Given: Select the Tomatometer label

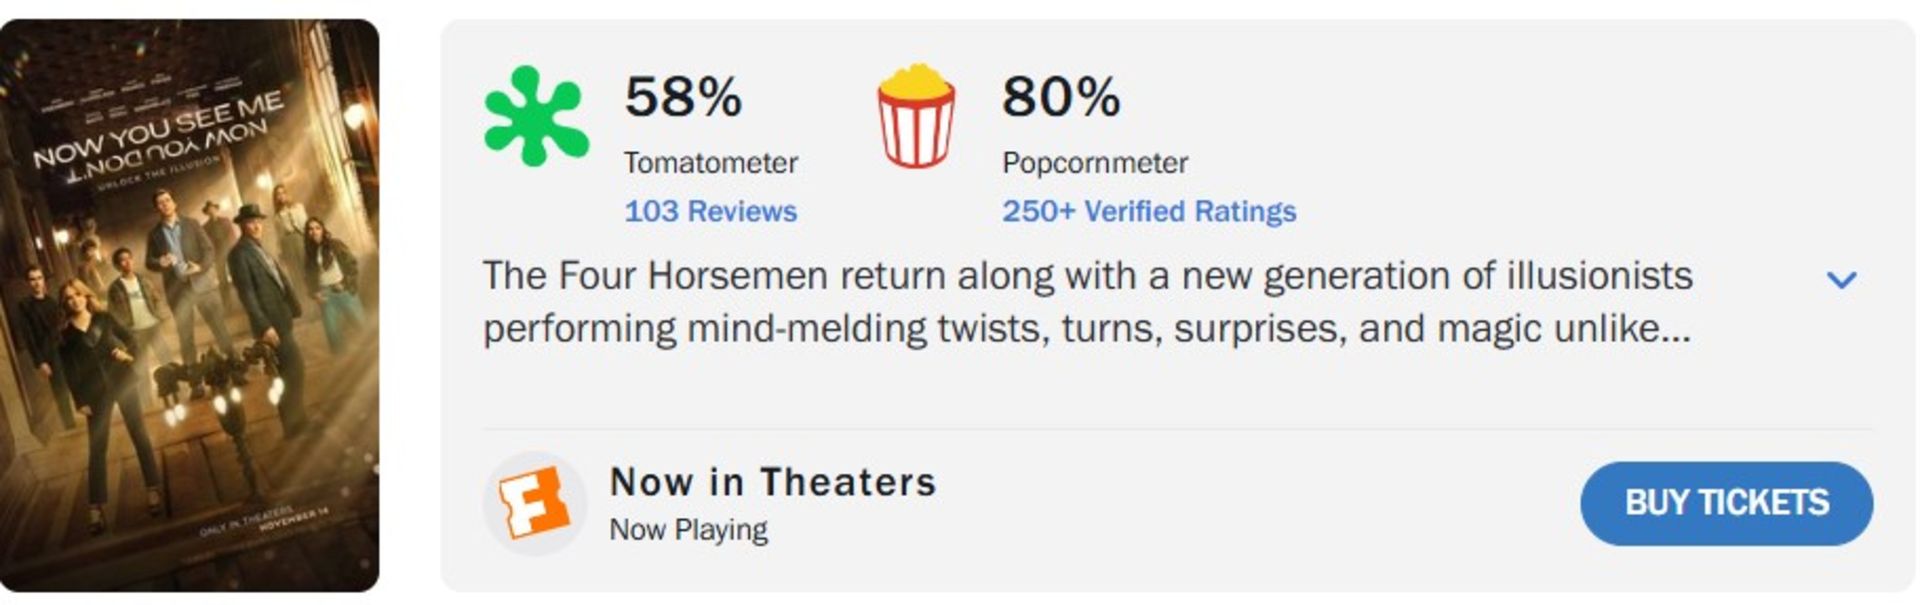Looking at the screenshot, I should point(712,162).
